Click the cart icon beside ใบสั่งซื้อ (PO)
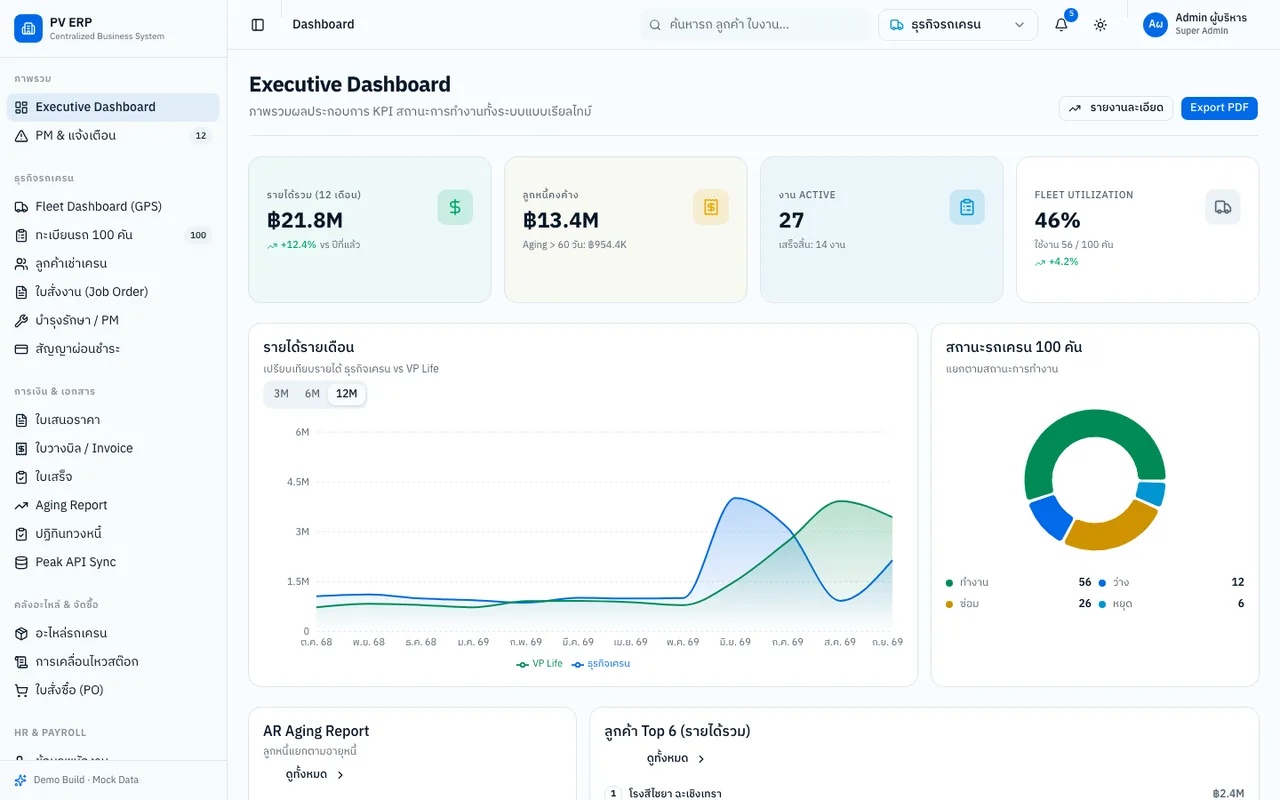1280x800 pixels. point(21,691)
